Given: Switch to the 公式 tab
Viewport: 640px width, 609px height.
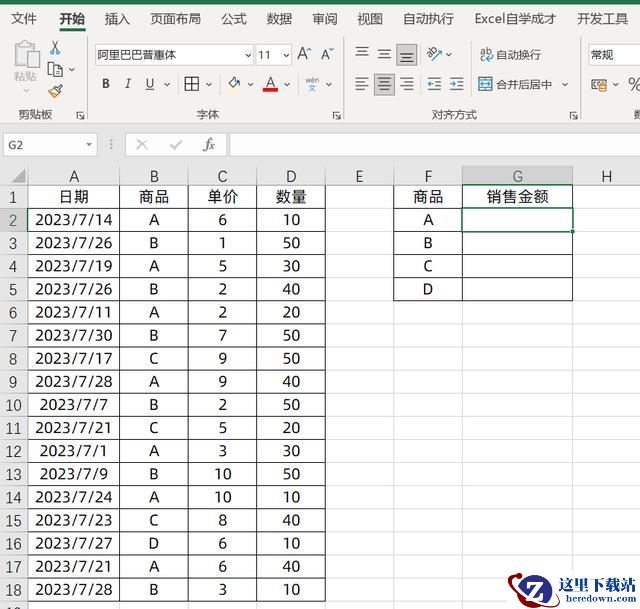Looking at the screenshot, I should click(x=234, y=19).
